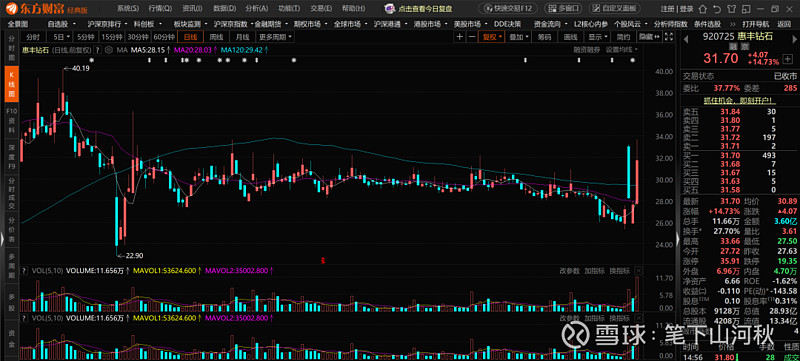Open the MA settings gear icon
Viewport: 800px width, 361px height.
[x=108, y=50]
